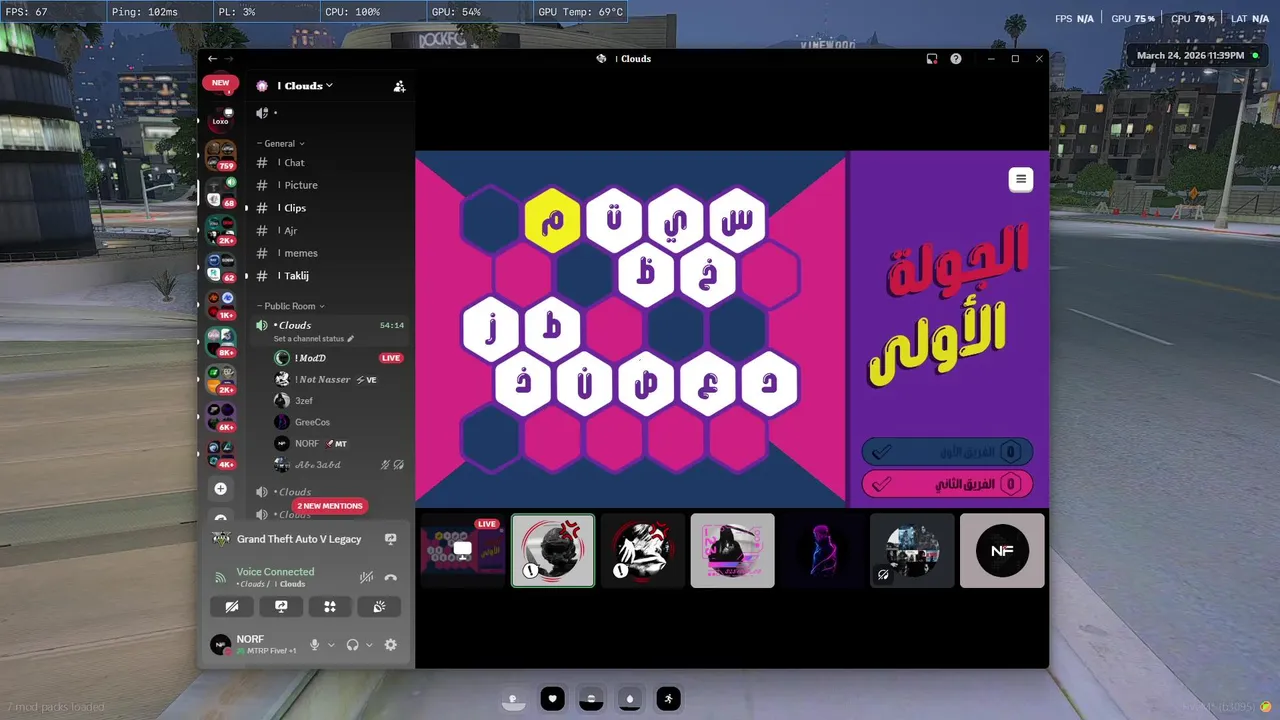Turn on camera button
Image resolution: width=1280 pixels, height=720 pixels.
coord(233,607)
